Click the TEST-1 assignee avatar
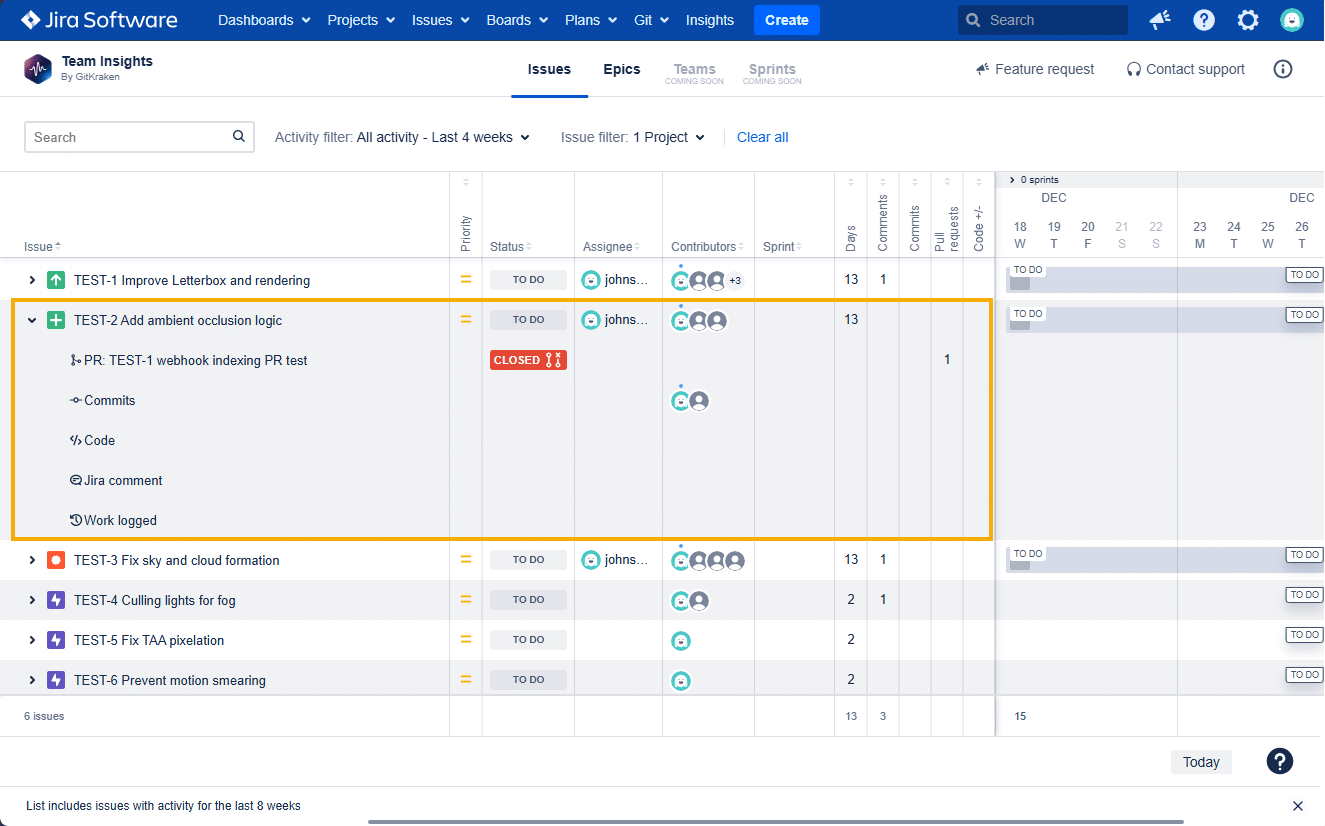 pos(591,280)
